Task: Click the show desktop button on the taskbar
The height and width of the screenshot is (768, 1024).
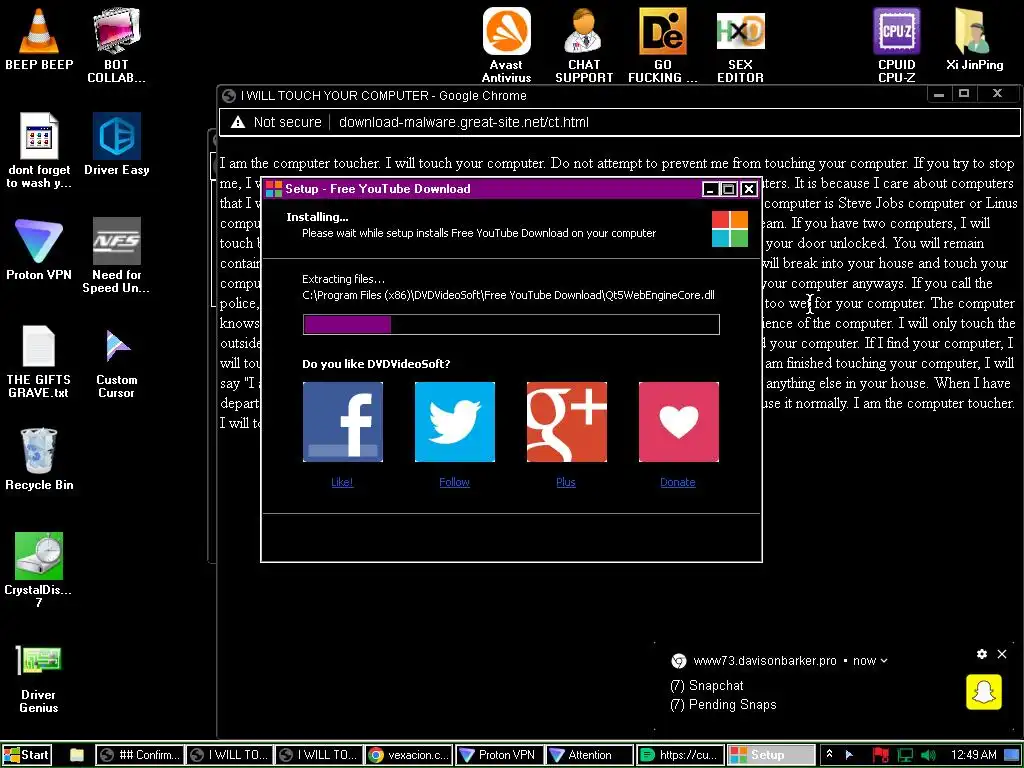Action: pyautogui.click(x=1012, y=755)
